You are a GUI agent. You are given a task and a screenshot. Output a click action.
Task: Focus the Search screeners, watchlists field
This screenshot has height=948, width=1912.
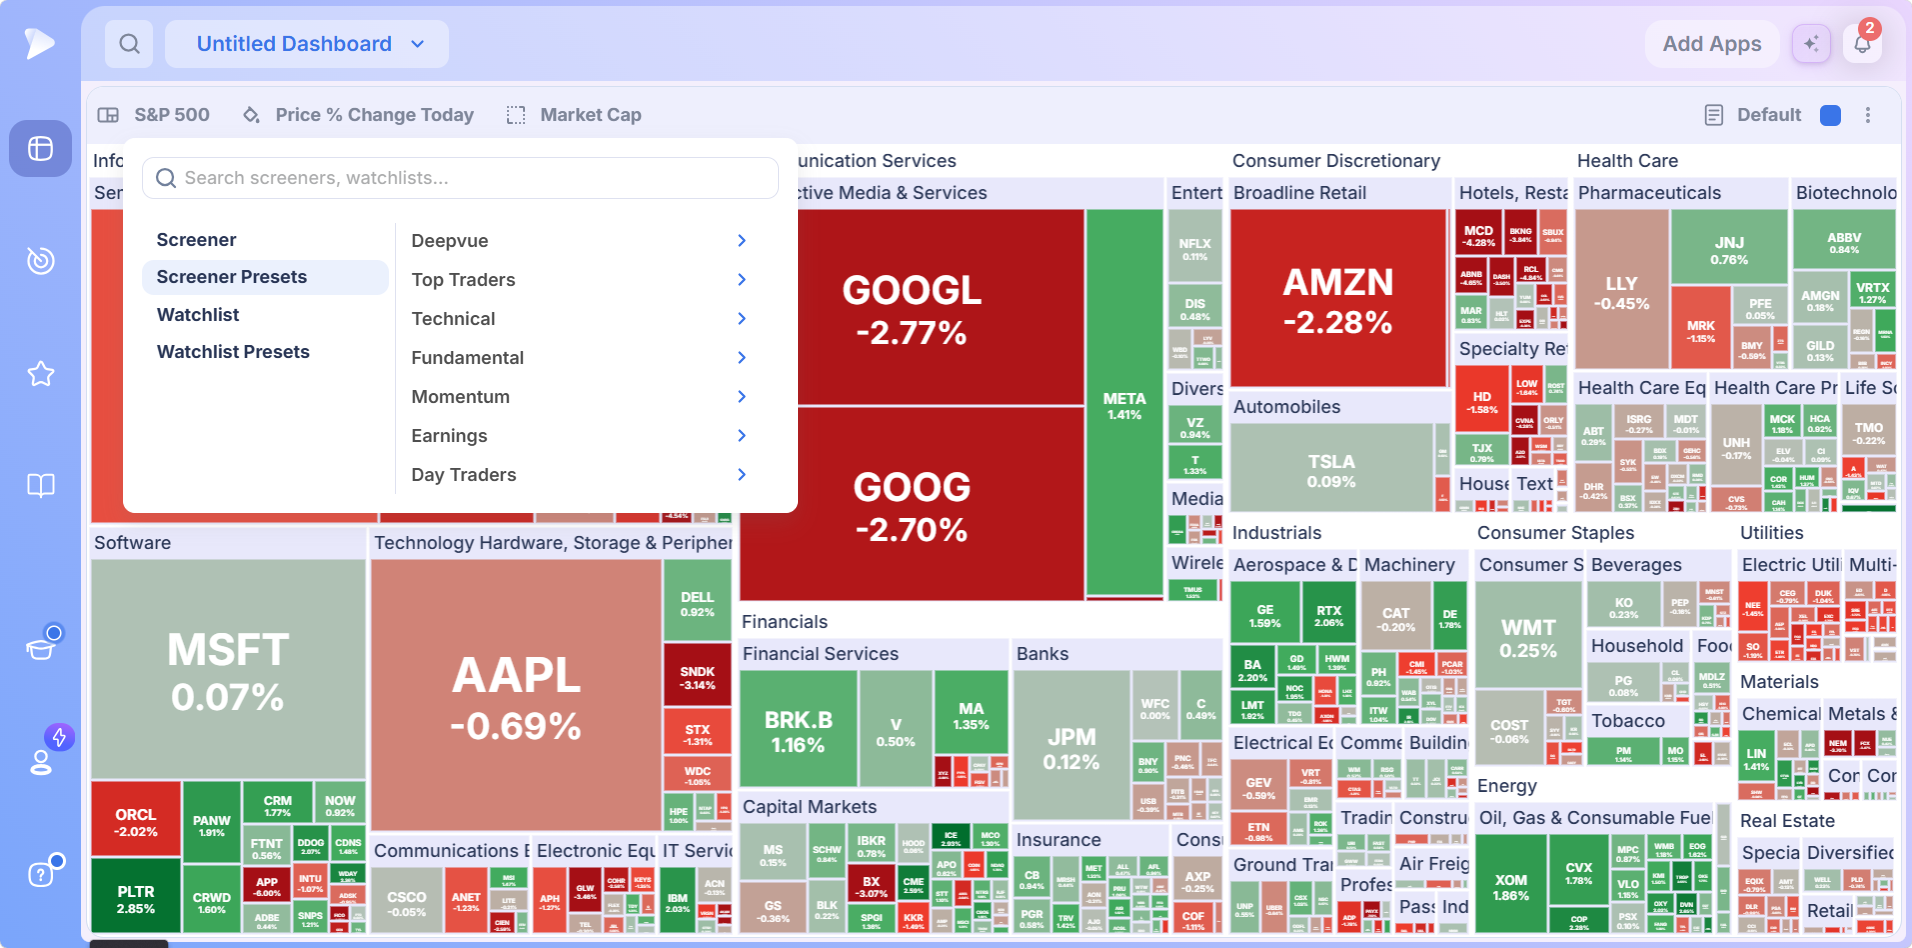pos(460,178)
